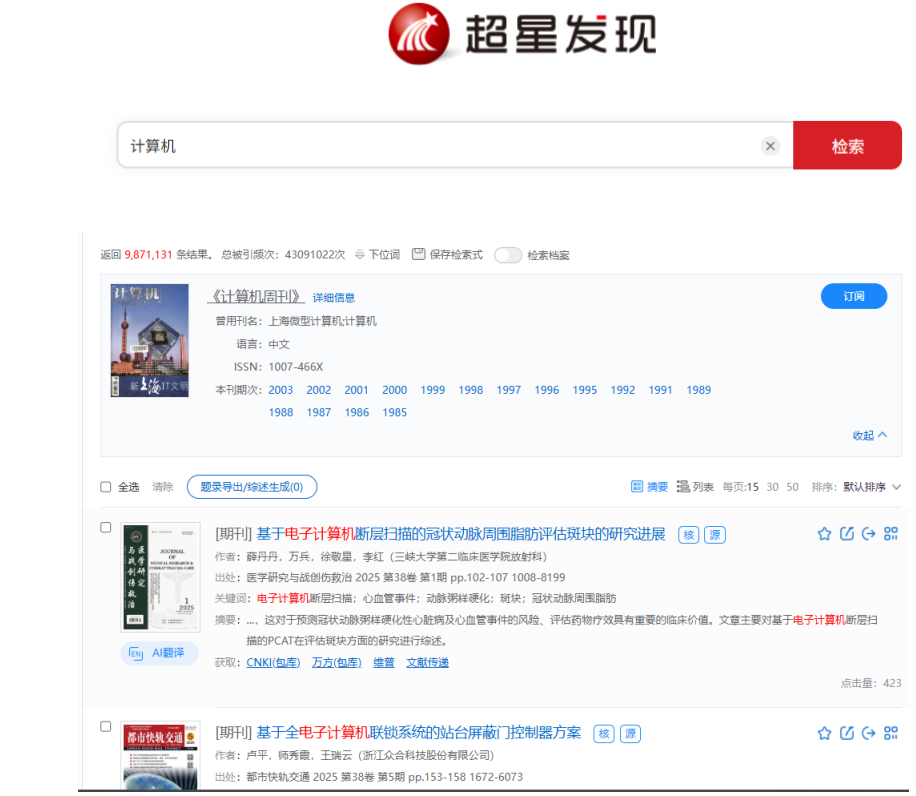Click the AI翻译 button

coord(159,653)
